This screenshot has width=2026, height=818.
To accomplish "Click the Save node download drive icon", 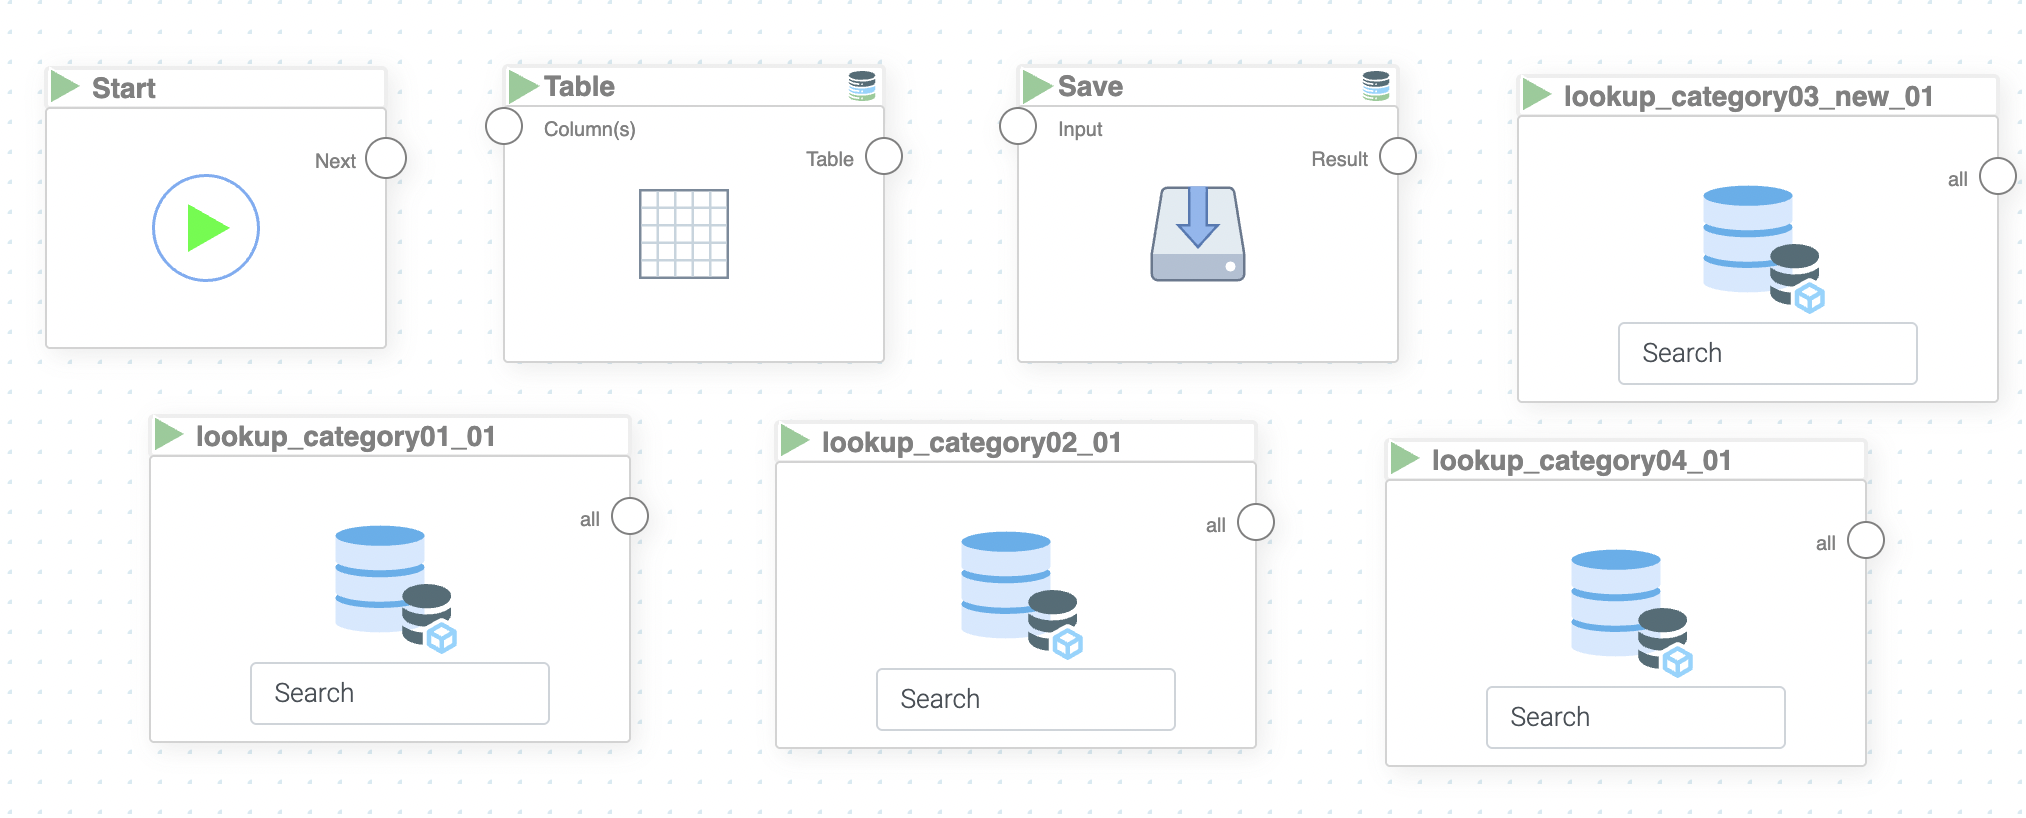I will [1198, 234].
